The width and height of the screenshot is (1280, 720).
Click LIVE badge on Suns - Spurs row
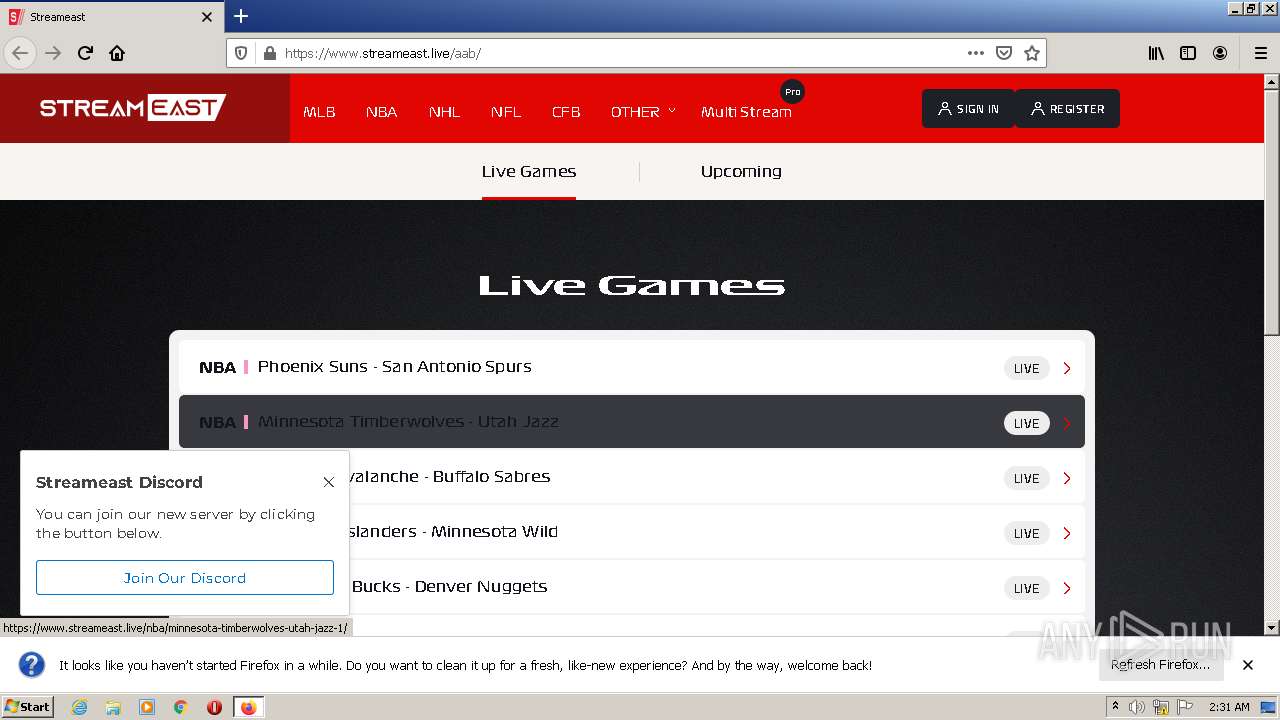[x=1027, y=368]
